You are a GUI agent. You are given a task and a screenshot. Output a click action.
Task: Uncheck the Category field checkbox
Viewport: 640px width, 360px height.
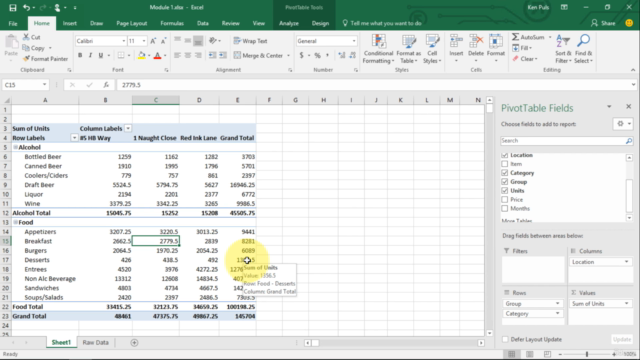click(x=504, y=173)
